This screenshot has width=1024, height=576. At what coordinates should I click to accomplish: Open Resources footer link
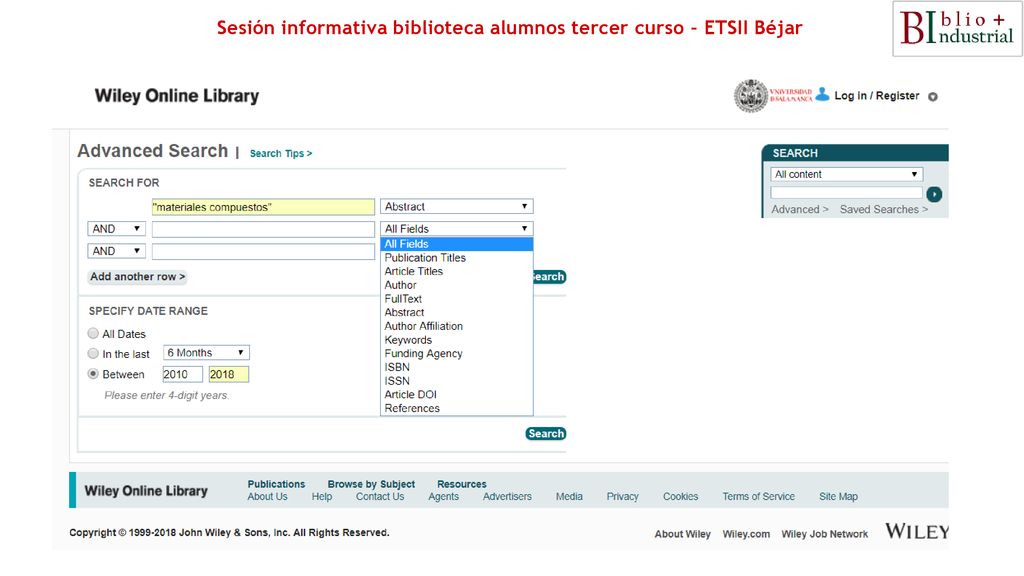tap(462, 484)
